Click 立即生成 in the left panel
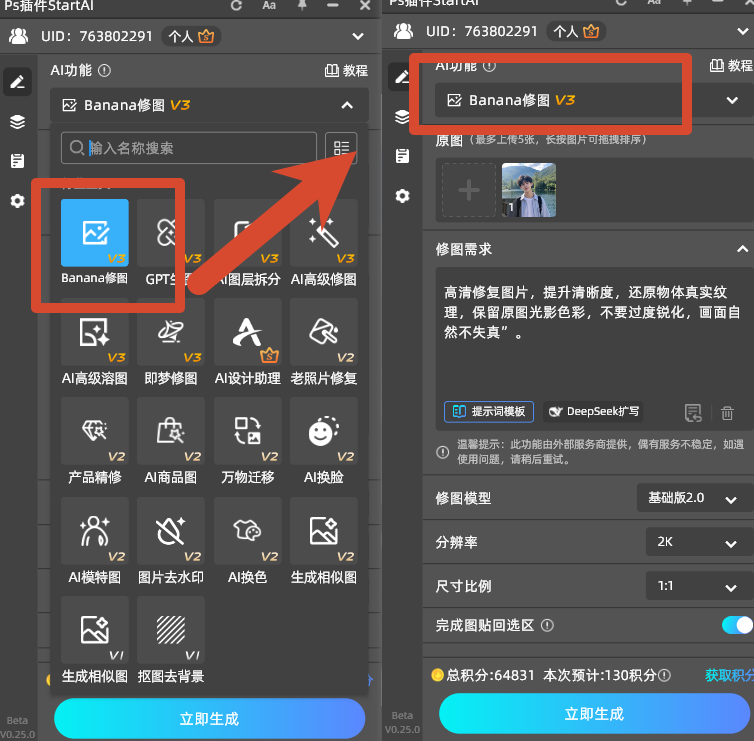The image size is (754, 741). [x=210, y=719]
